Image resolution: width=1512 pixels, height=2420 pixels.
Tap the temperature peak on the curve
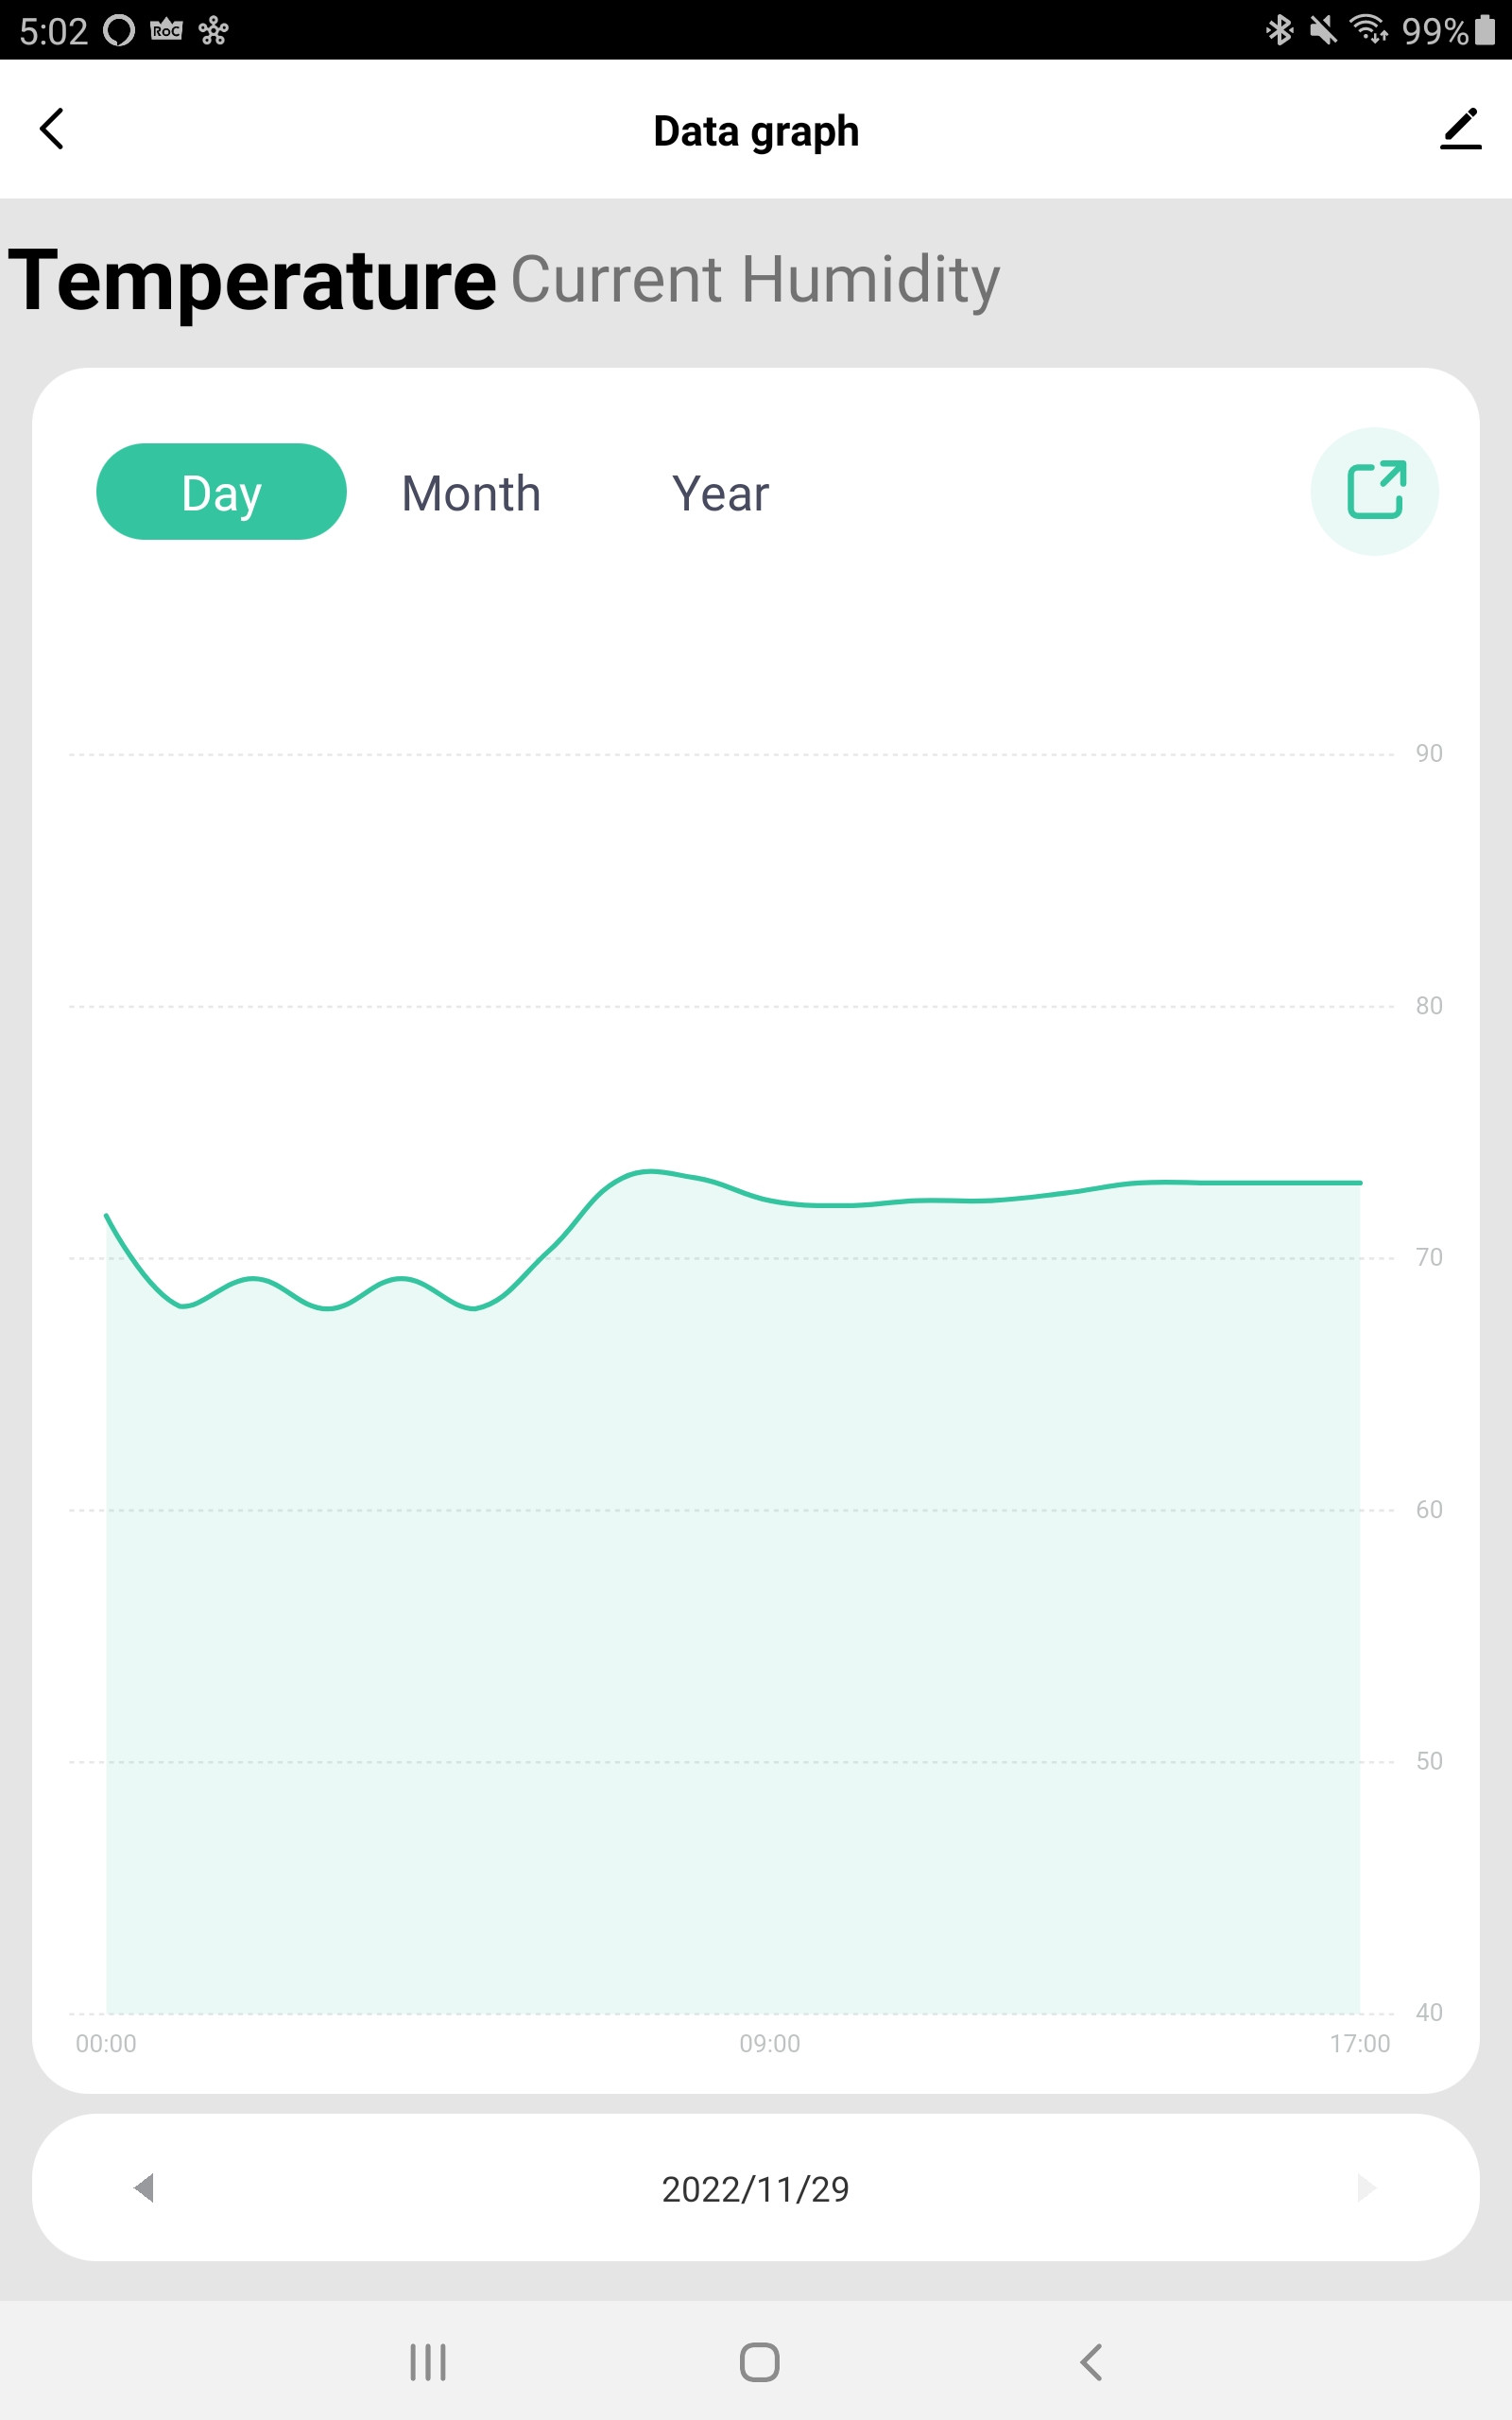pos(650,1170)
